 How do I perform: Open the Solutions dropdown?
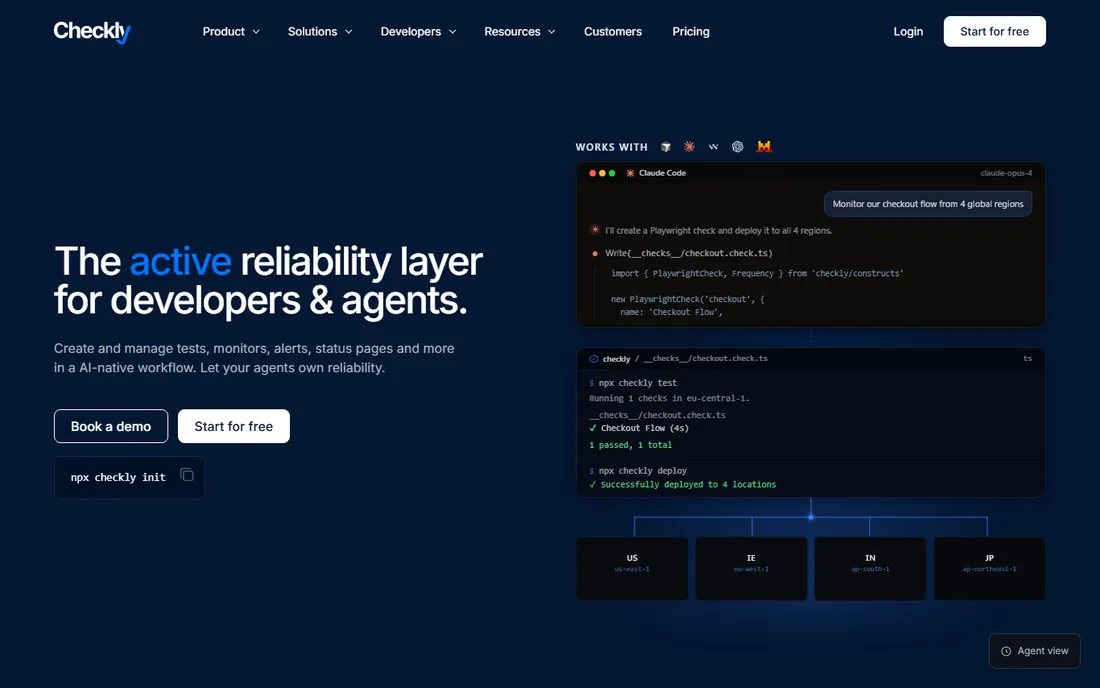tap(320, 32)
